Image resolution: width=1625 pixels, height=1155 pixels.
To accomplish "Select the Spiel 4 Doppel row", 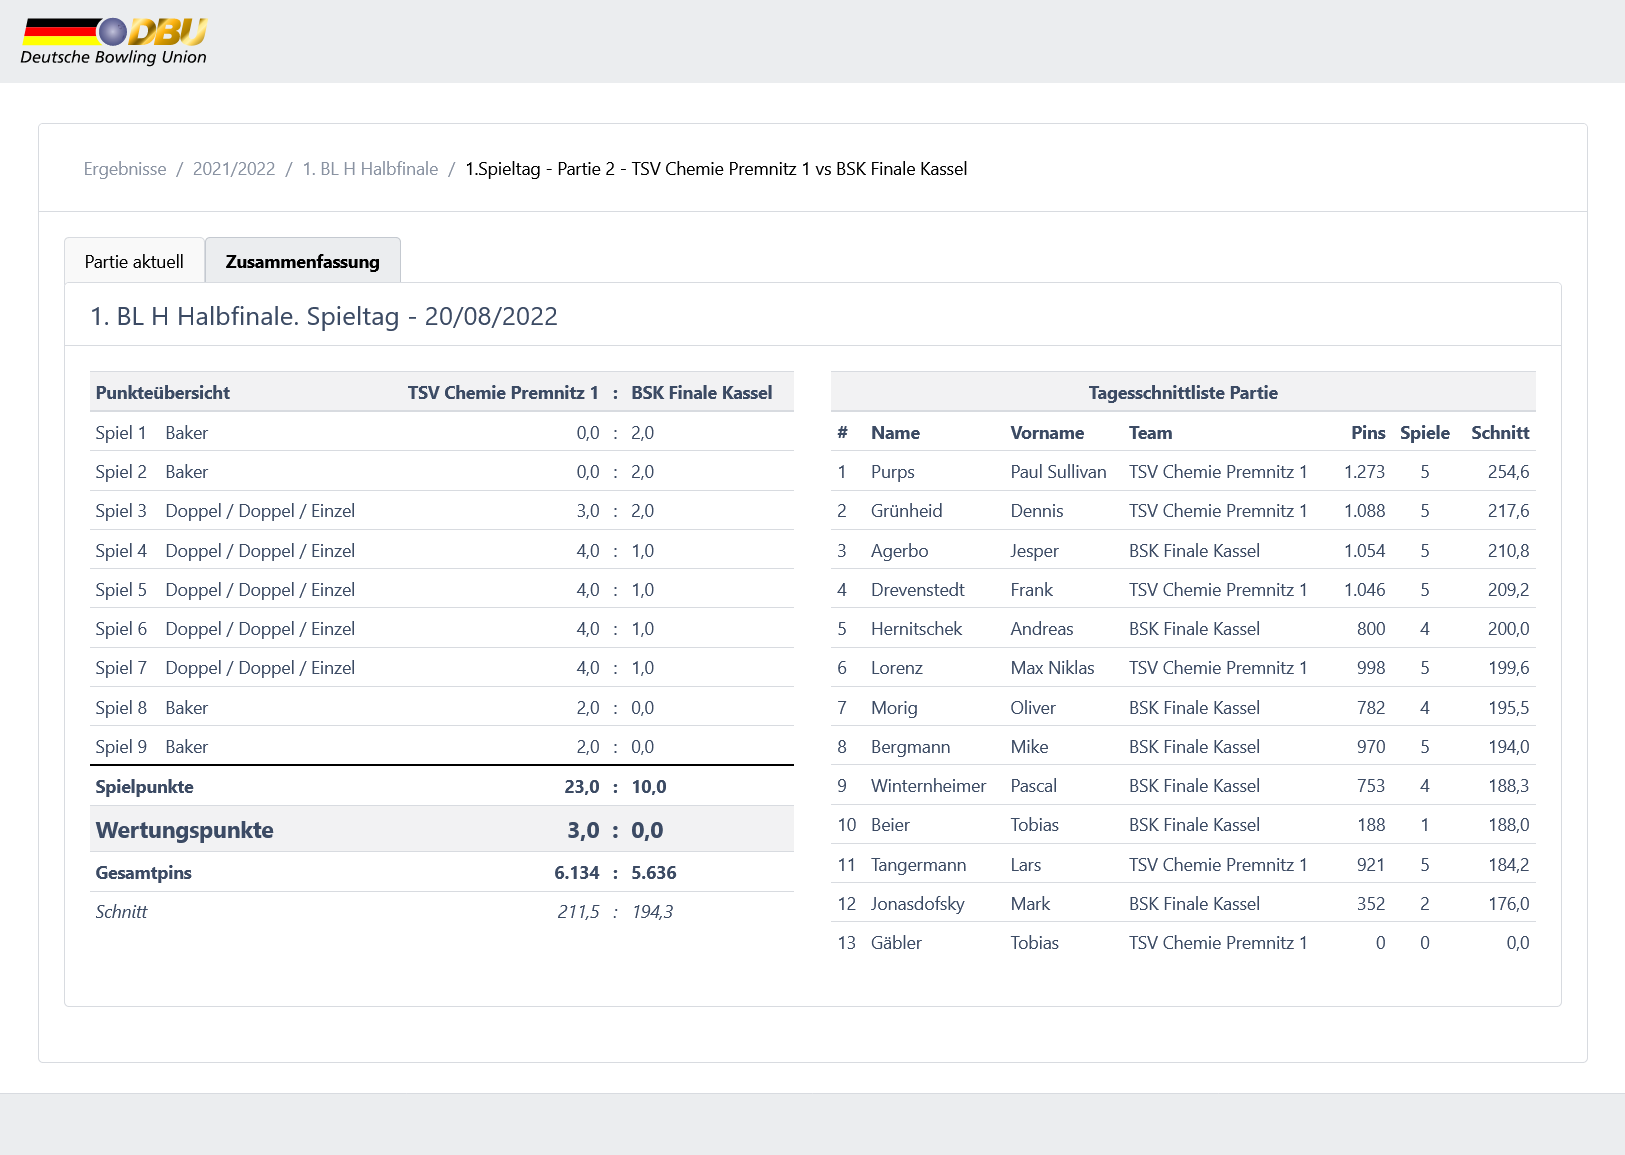I will click(442, 550).
